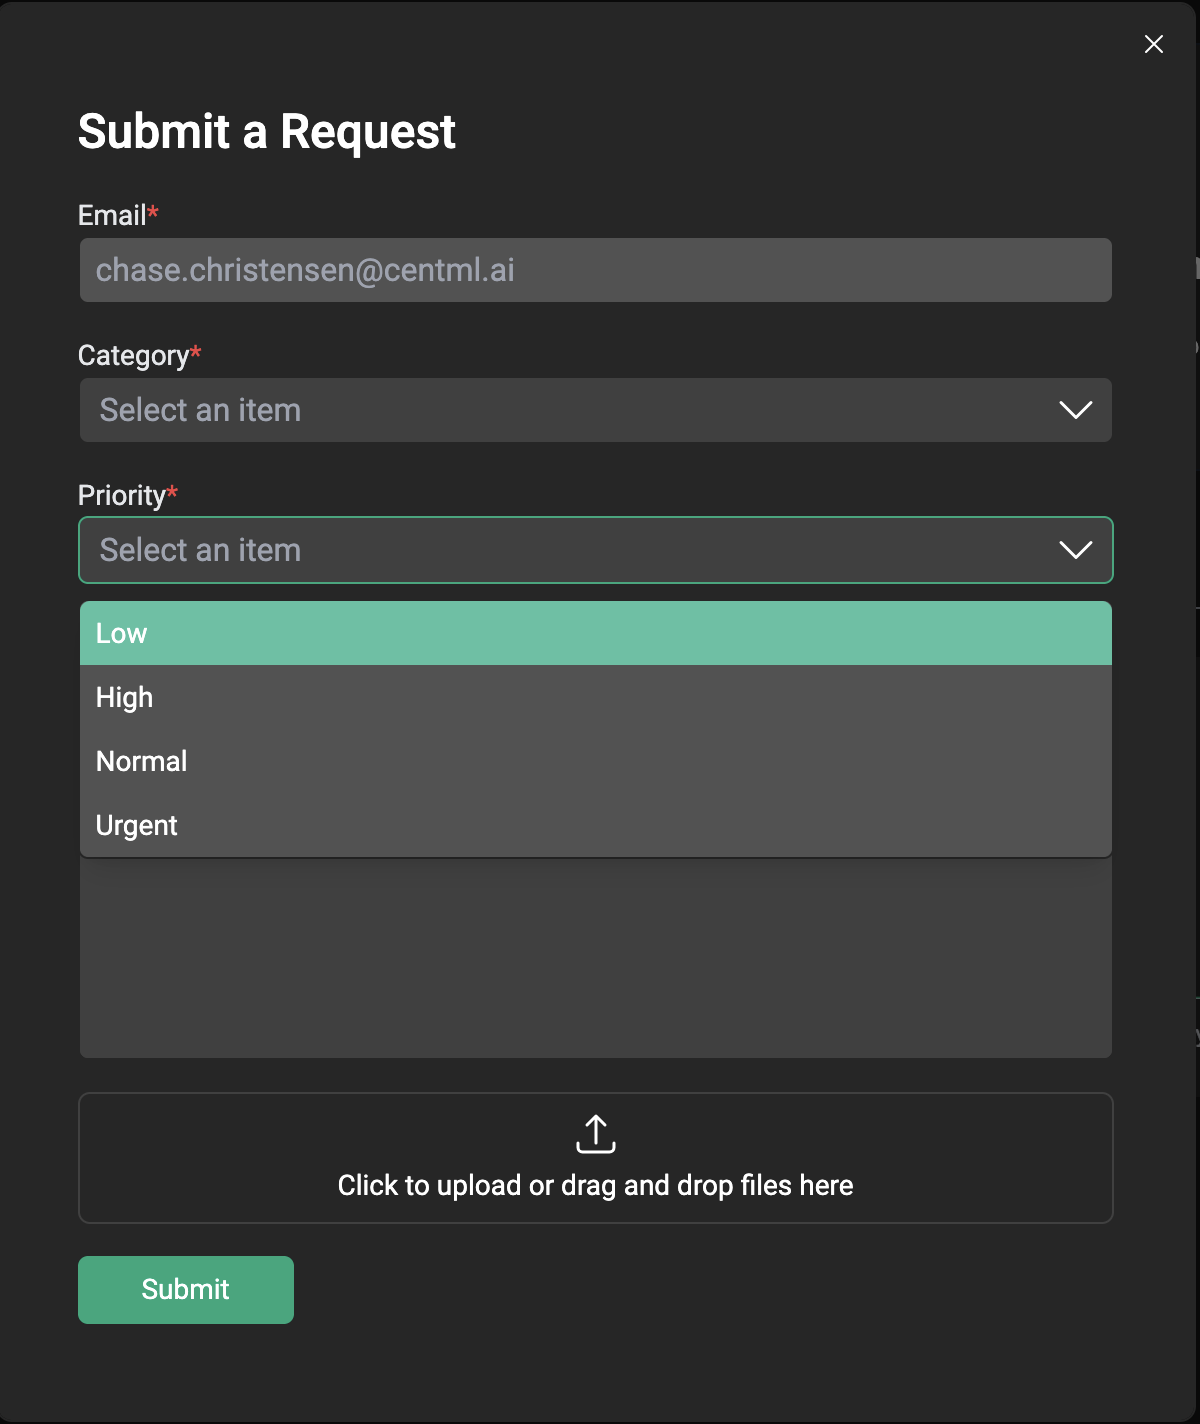Choose Low priority option

[596, 633]
